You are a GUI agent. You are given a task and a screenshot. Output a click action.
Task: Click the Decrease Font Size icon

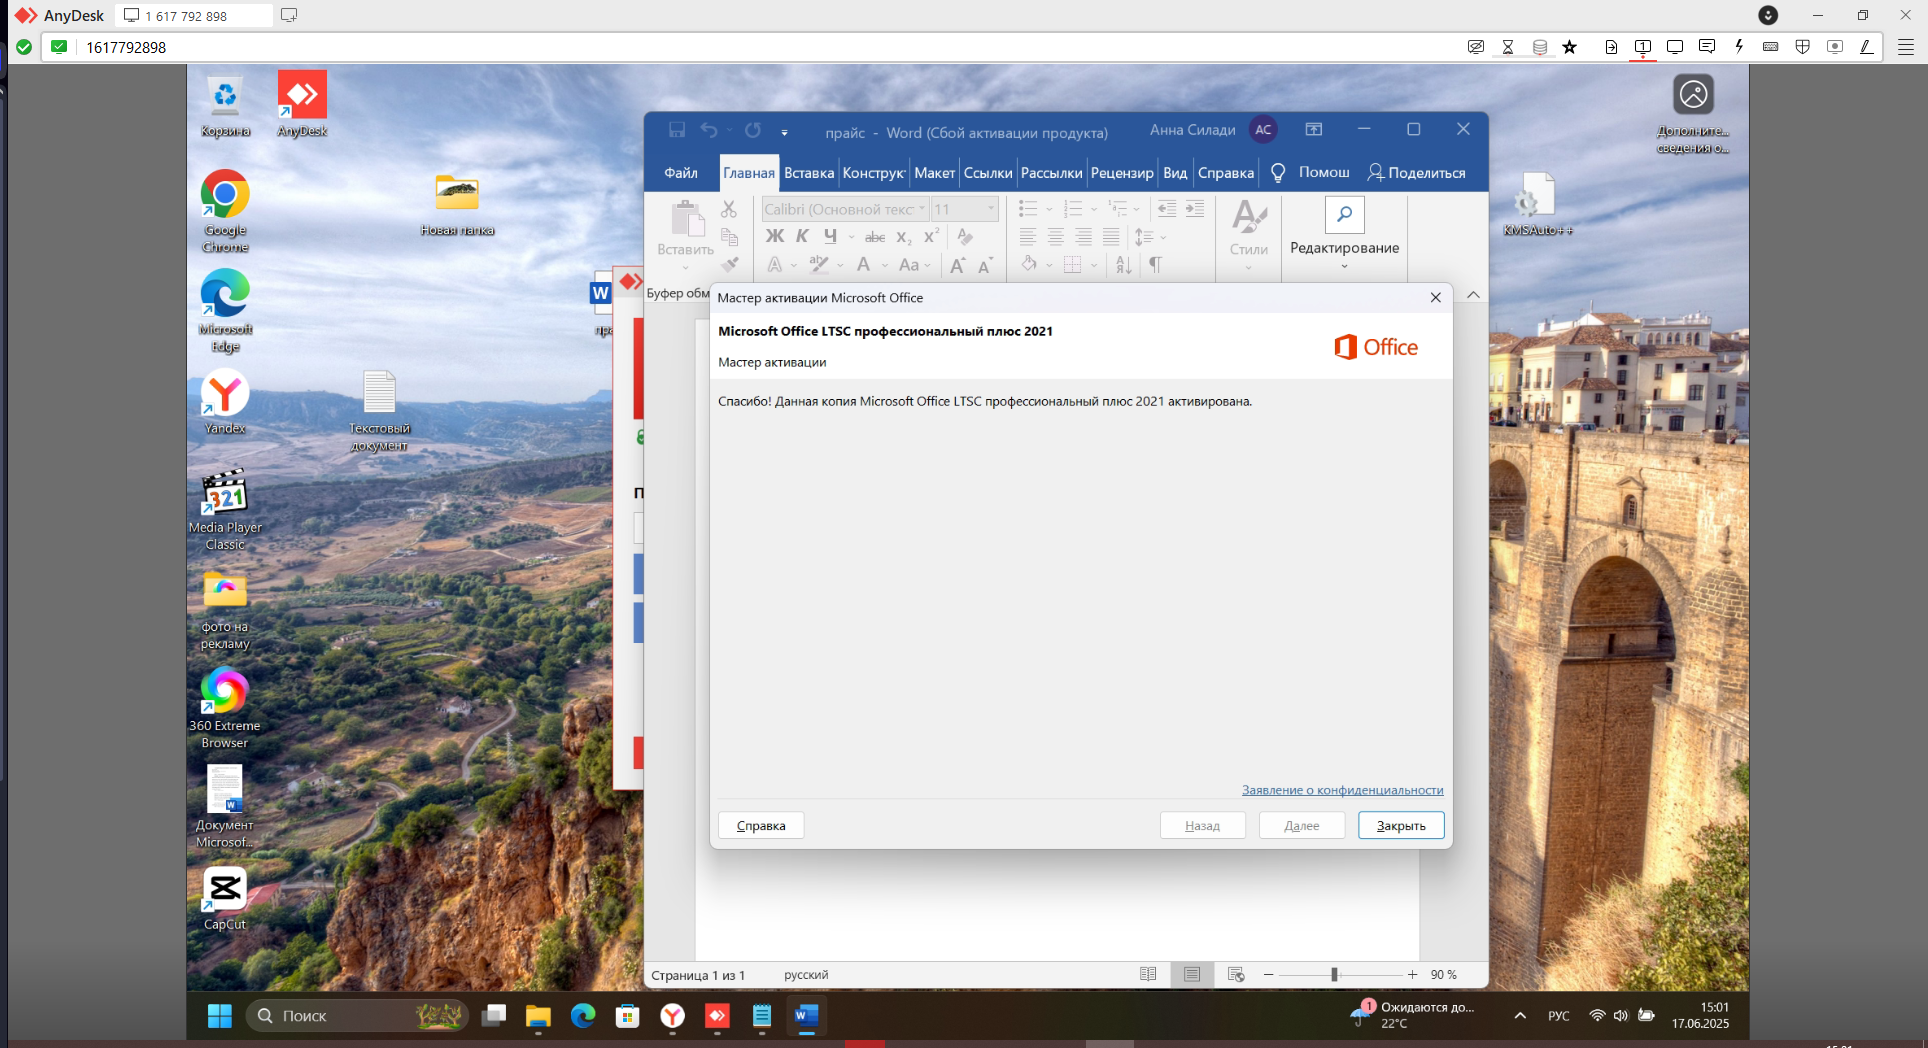(985, 265)
